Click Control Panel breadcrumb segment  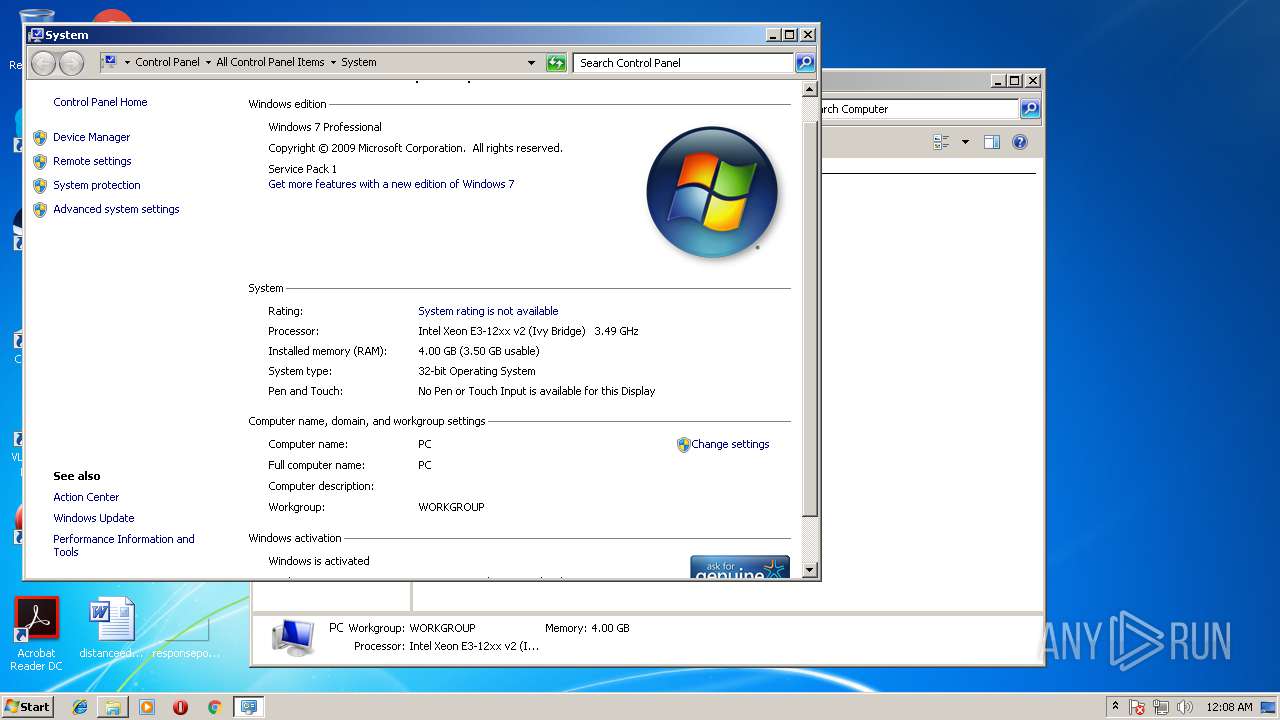tap(168, 62)
